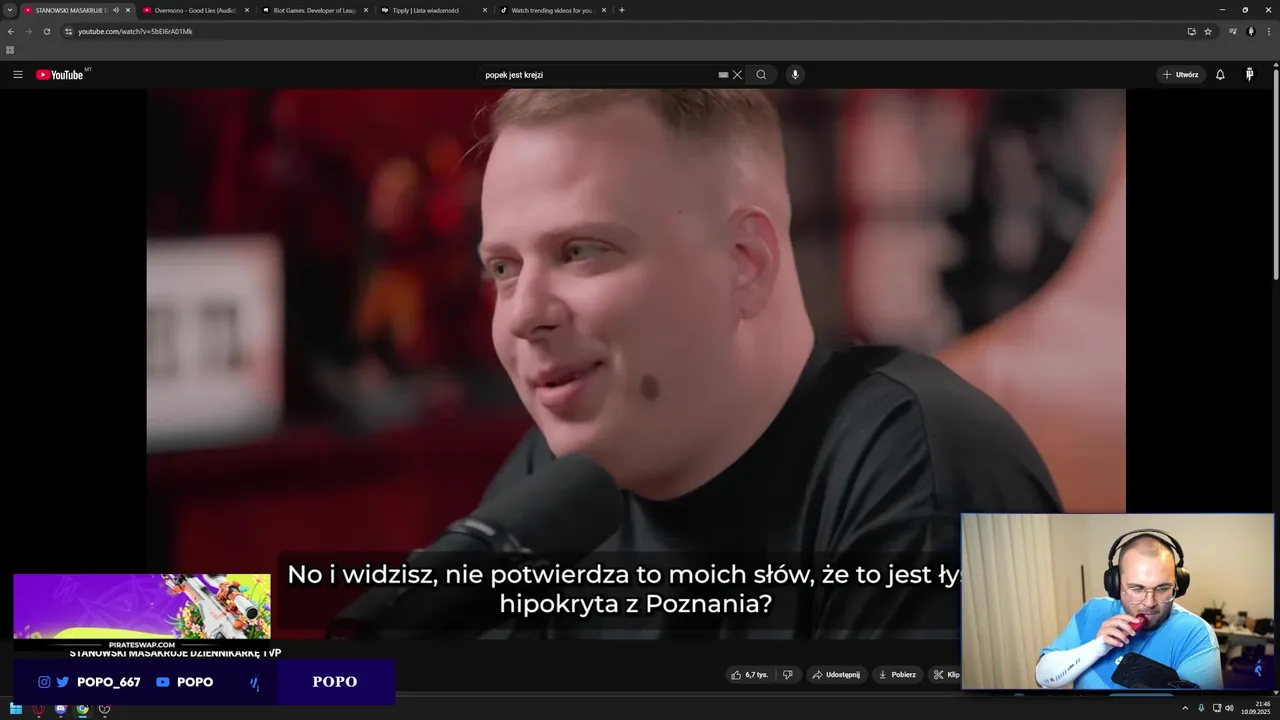Mute the audio on the STANOWSKI tab

(x=116, y=10)
